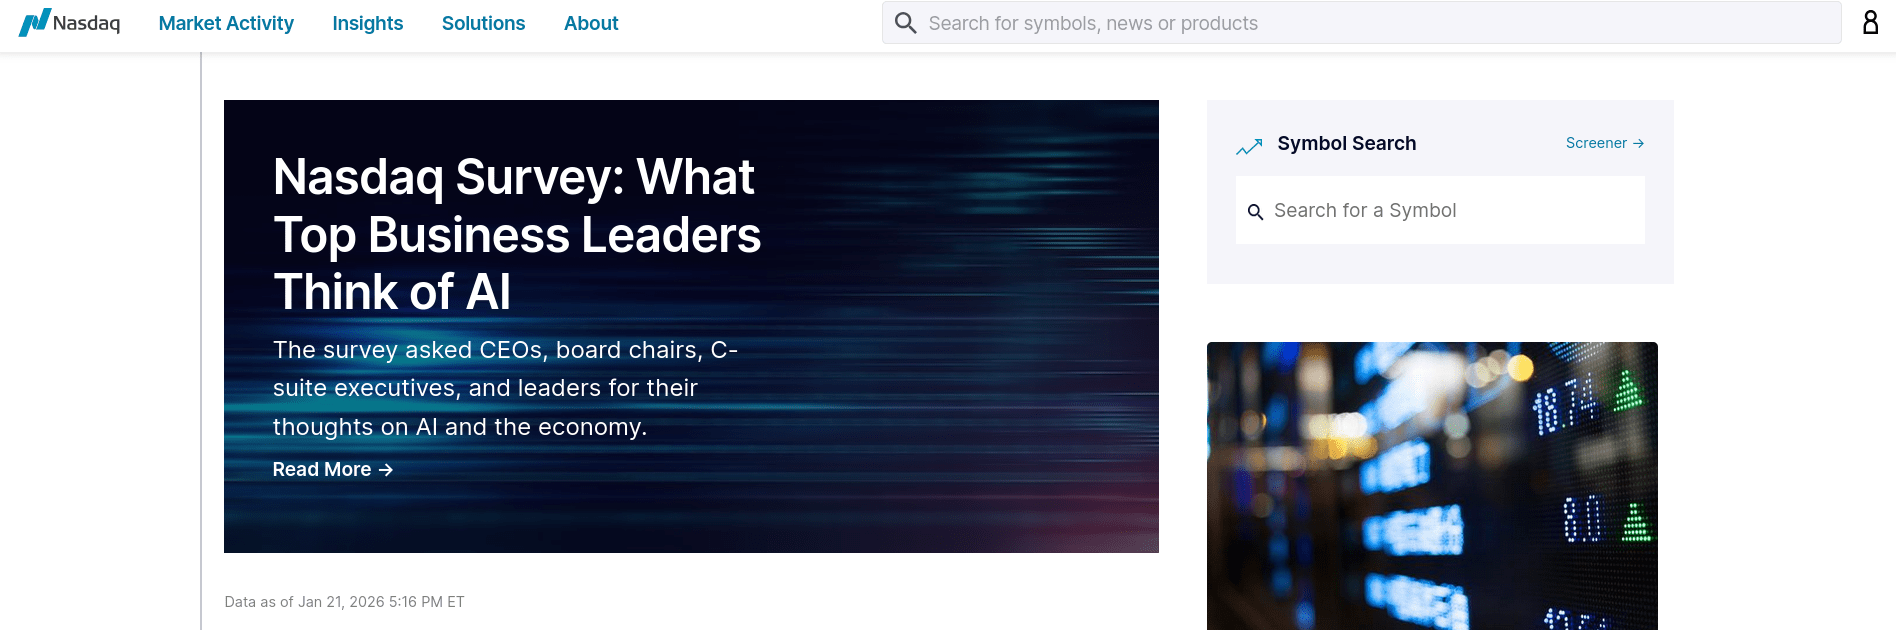Click the magnifier icon in the Symbol Search box
Image resolution: width=1896 pixels, height=630 pixels.
pos(1255,212)
